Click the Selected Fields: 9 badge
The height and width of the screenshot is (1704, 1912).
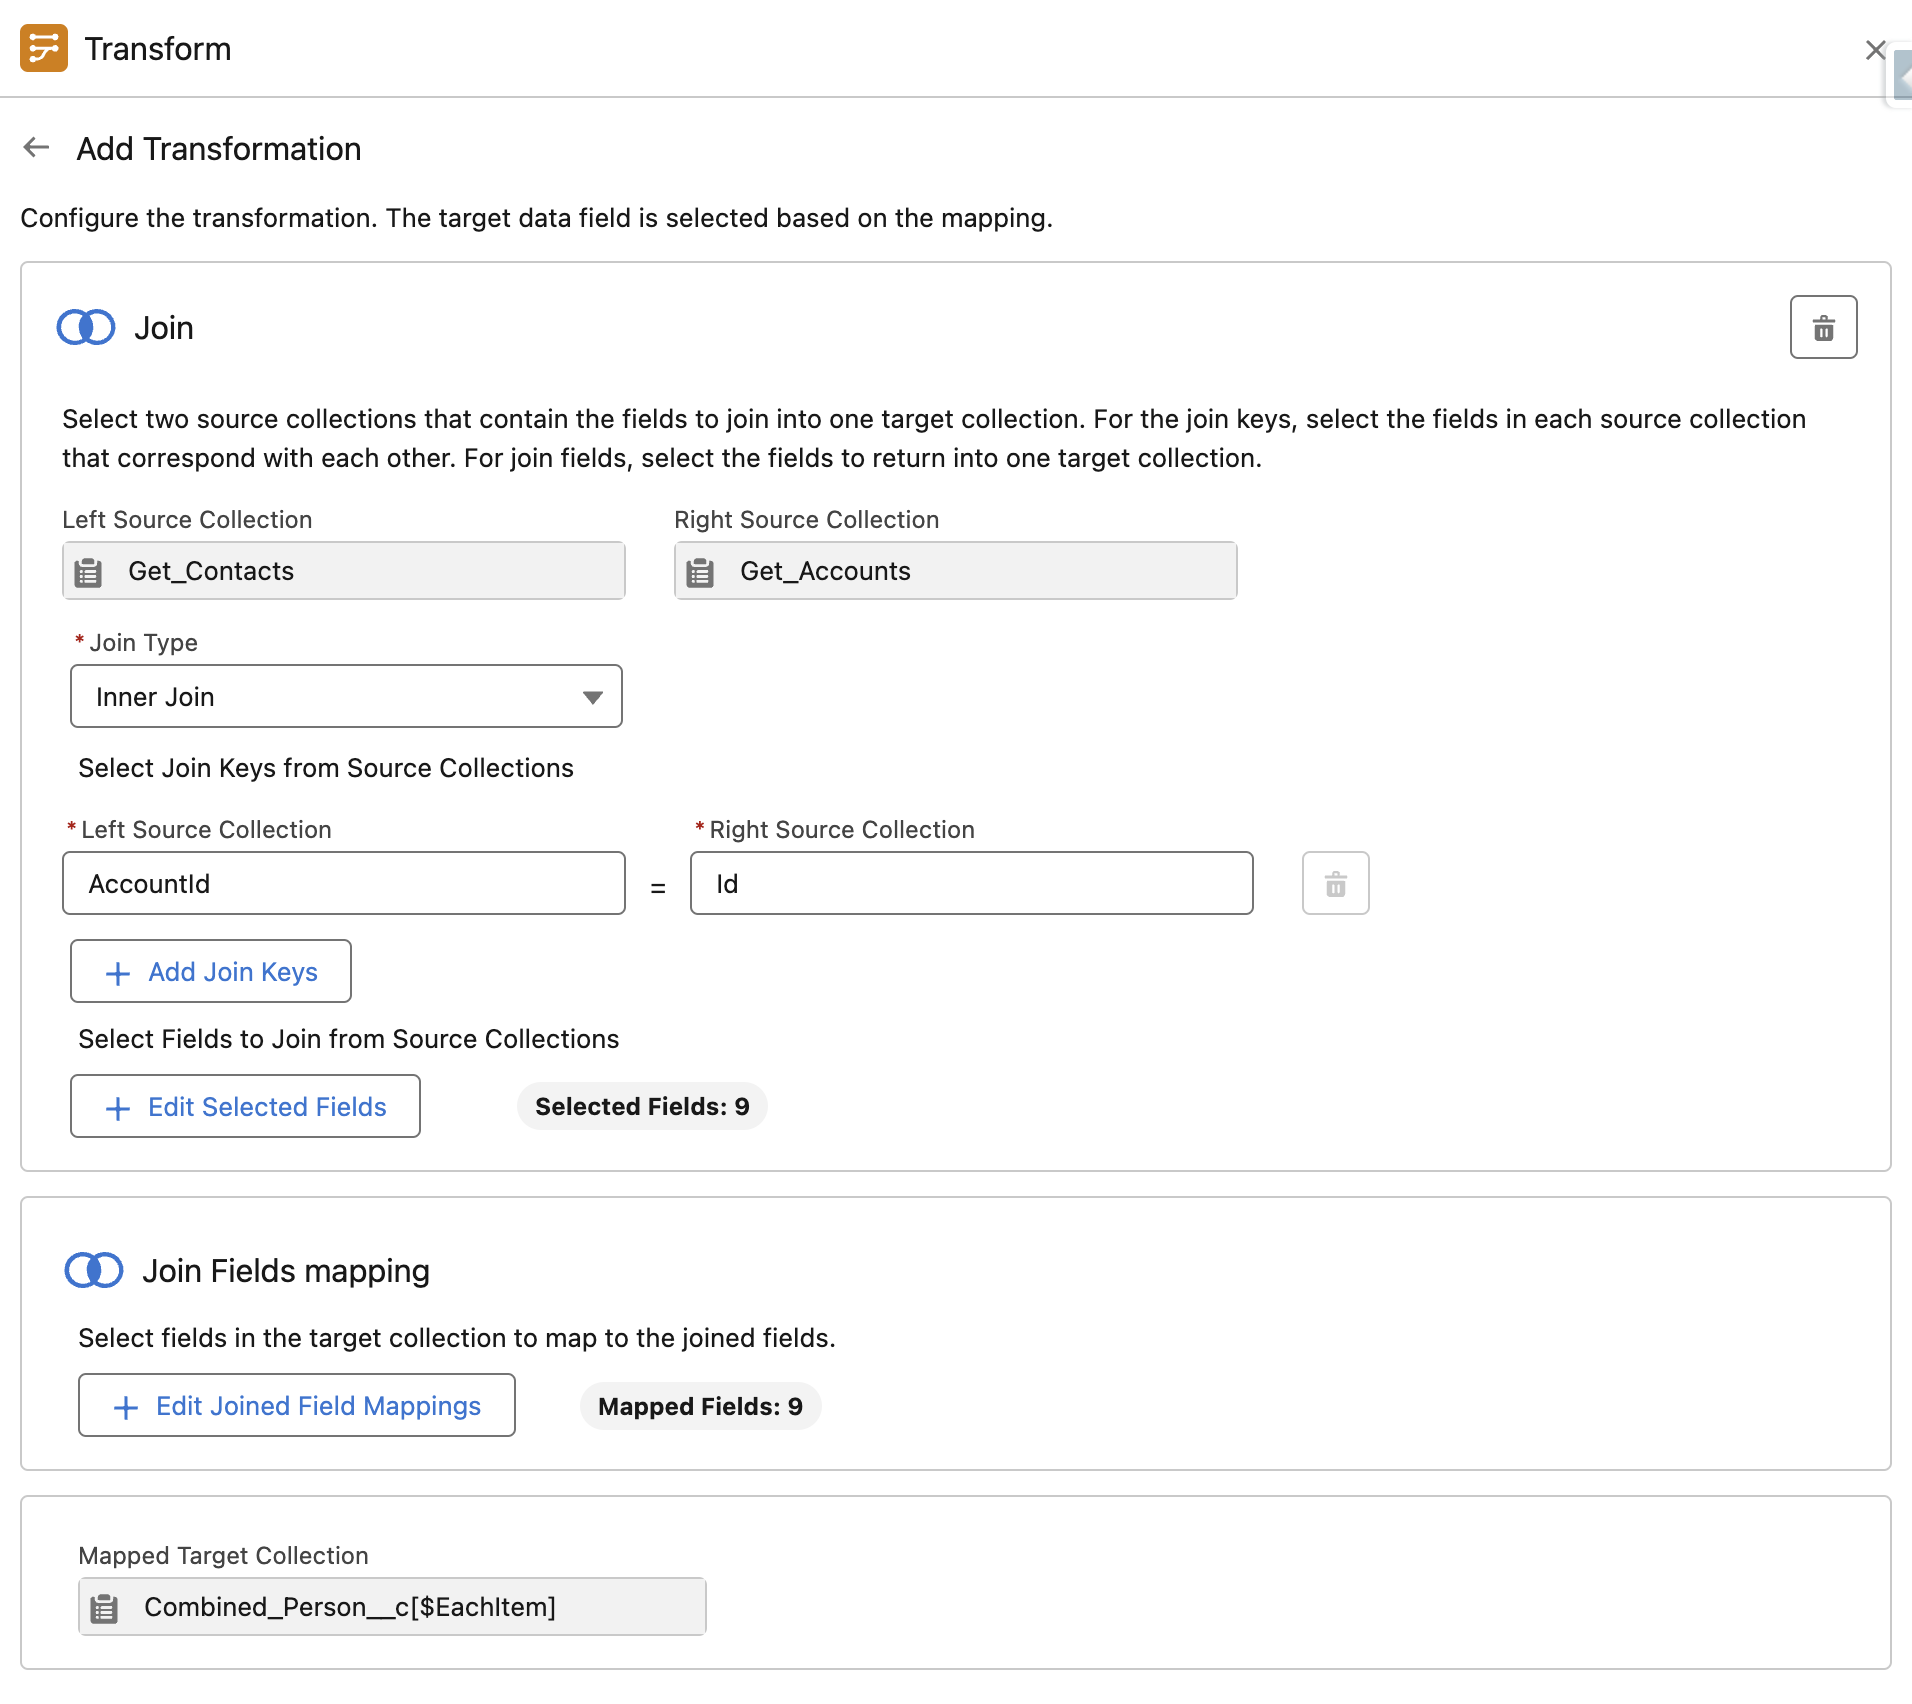tap(641, 1106)
